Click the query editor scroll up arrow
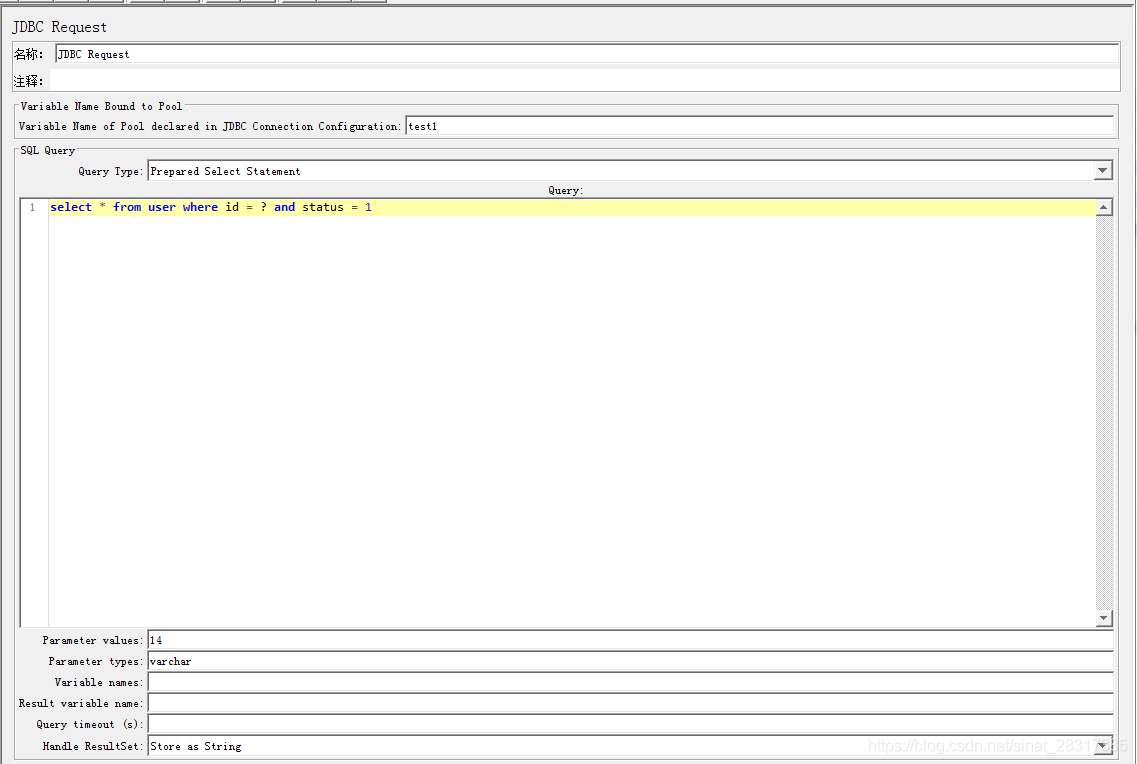The image size is (1137, 764). 1104,207
